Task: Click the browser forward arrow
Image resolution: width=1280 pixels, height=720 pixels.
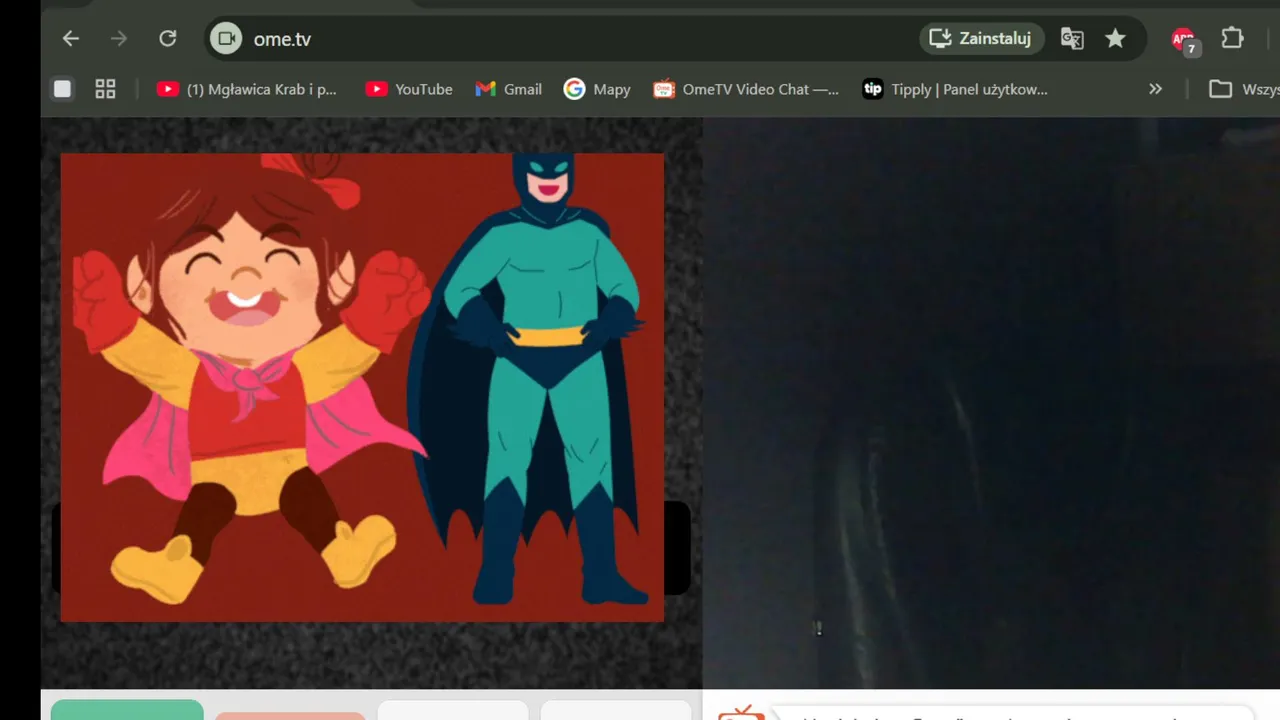Action: pos(119,39)
